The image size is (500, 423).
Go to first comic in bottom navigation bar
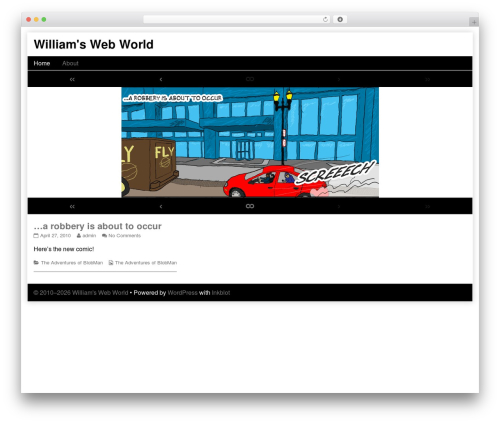72,206
